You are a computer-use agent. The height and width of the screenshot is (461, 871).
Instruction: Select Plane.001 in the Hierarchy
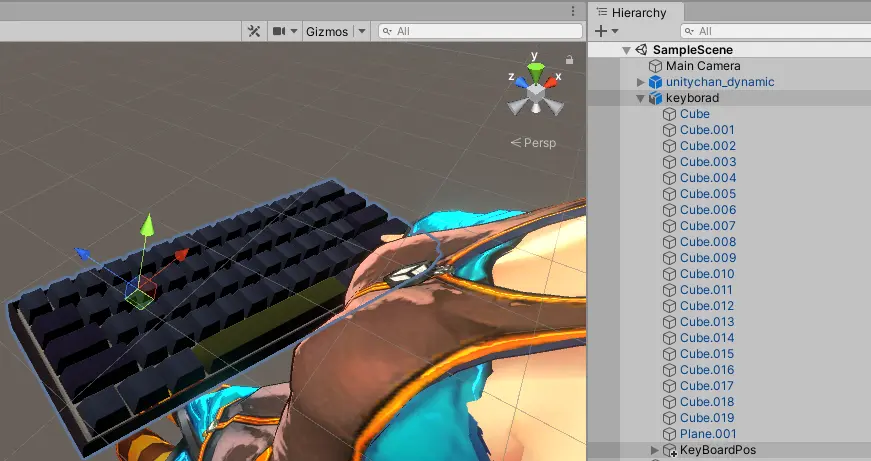click(708, 434)
